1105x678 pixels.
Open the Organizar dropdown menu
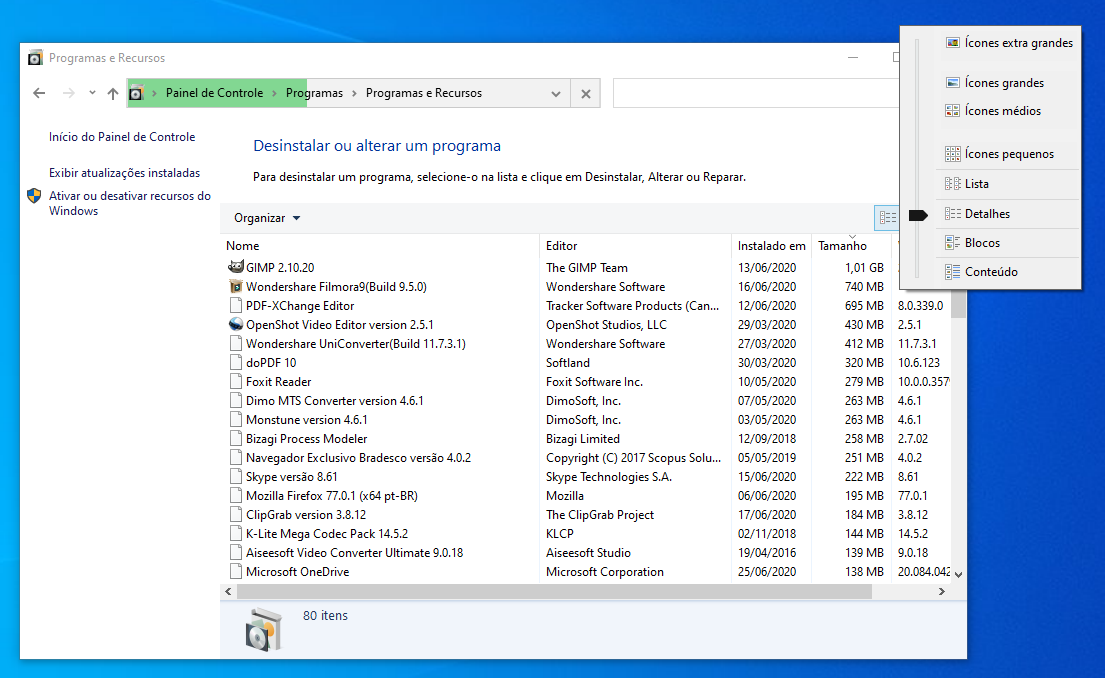[x=267, y=218]
